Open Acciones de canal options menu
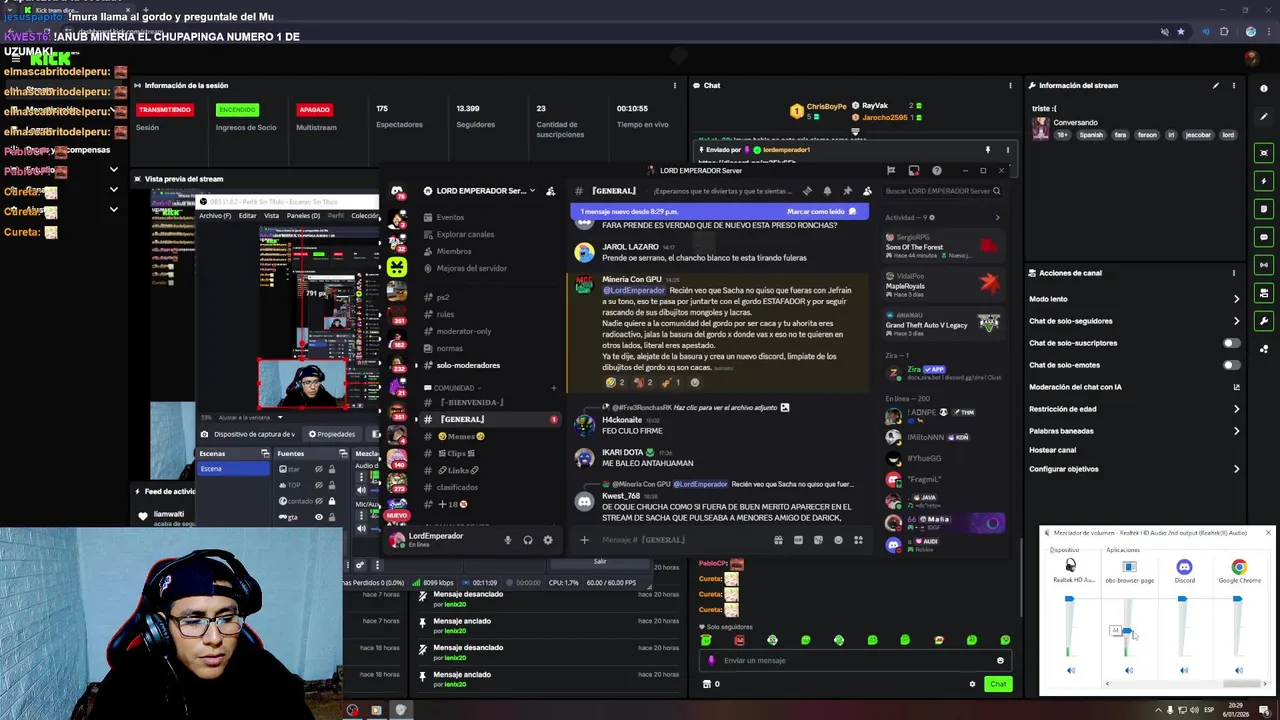 [1234, 273]
